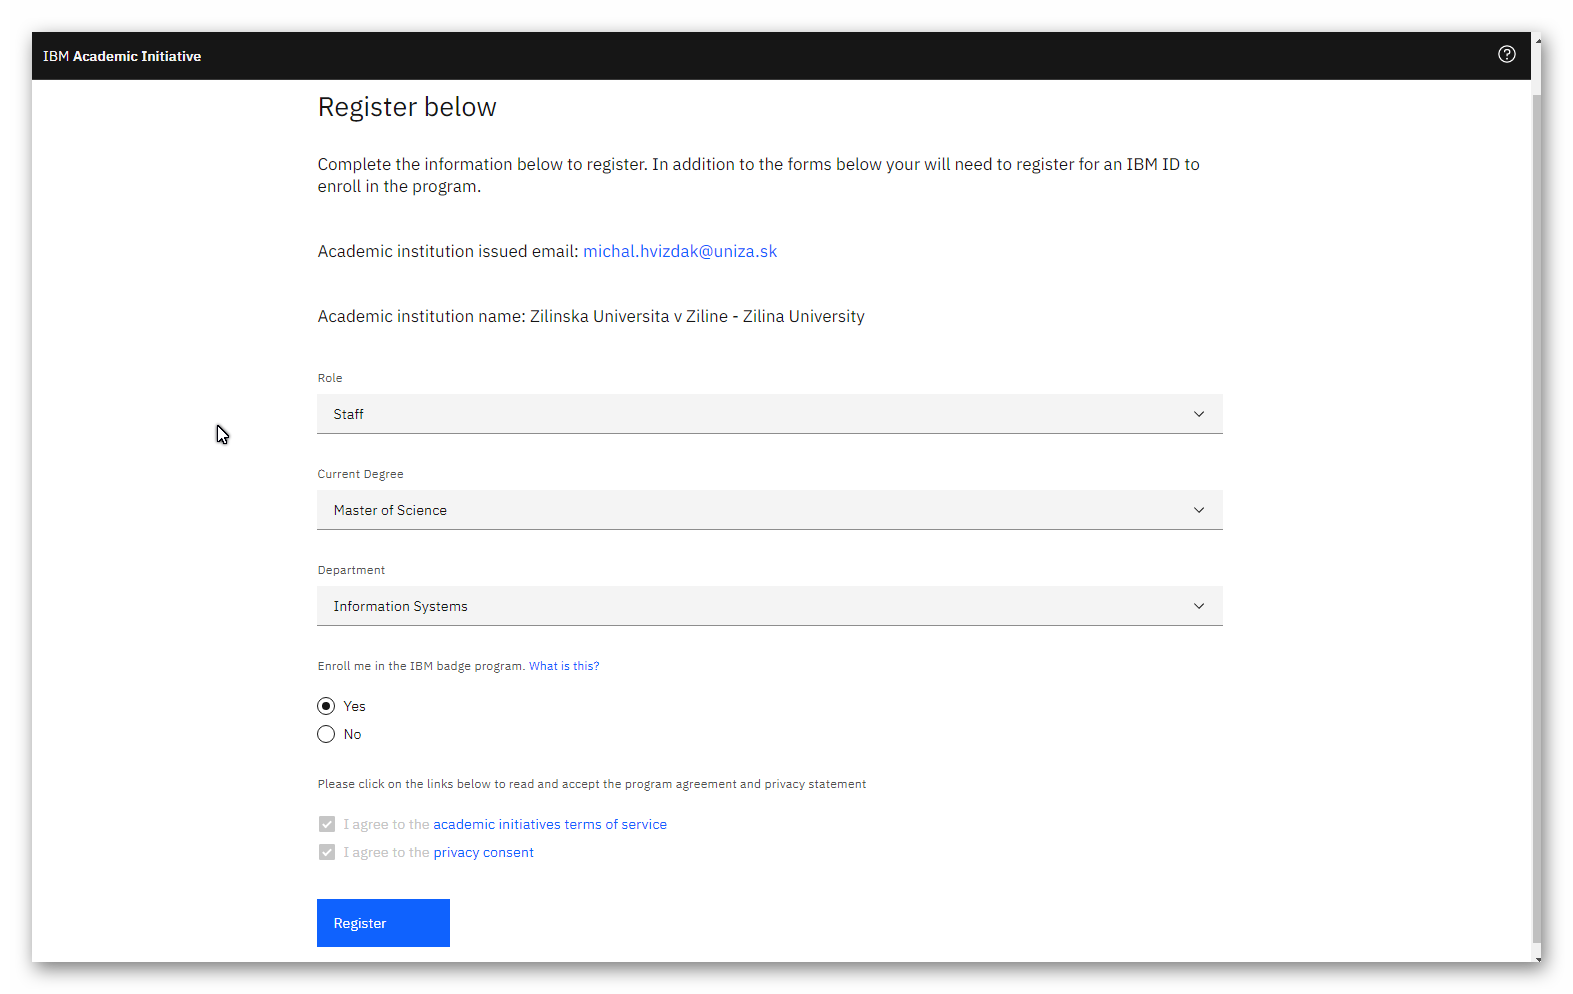Click the chevron arrow beside Information Systems
Image resolution: width=1573 pixels, height=994 pixels.
1198,606
